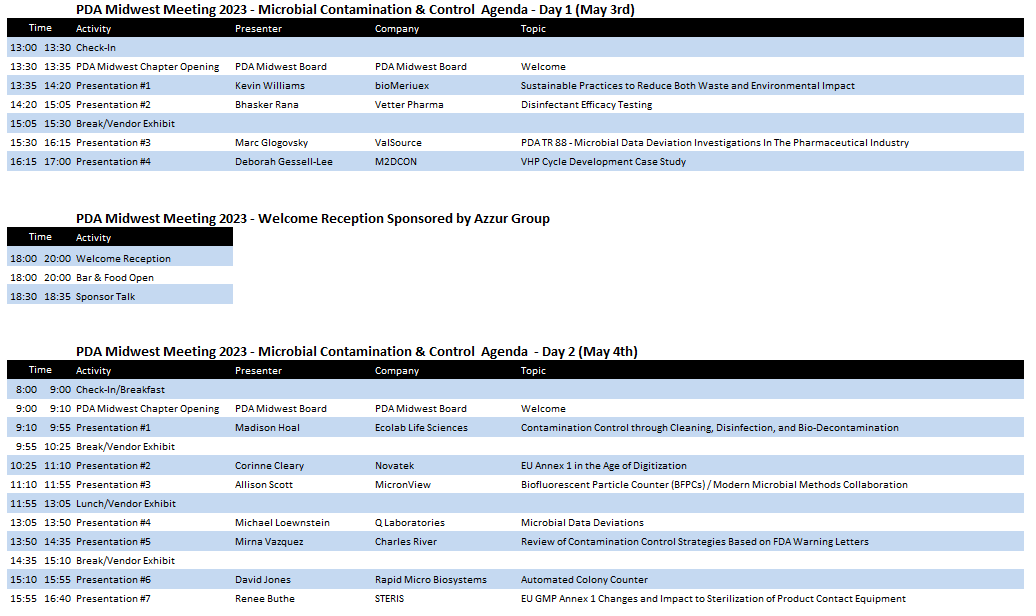Select the EU GMP Annex 1 Changes topic
This screenshot has height=616, width=1036.
(713, 599)
